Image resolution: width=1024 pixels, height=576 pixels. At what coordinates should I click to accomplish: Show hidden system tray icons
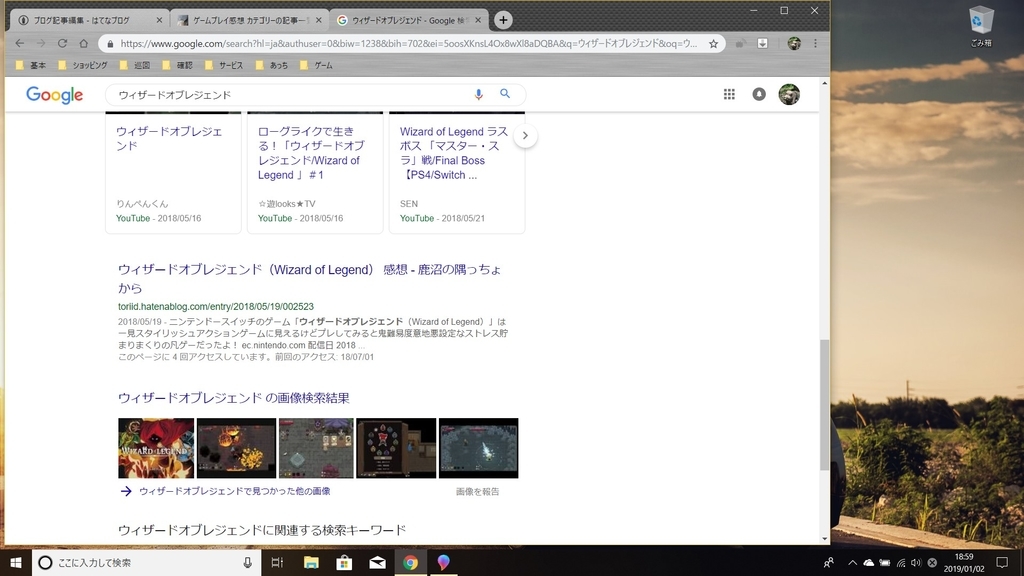point(852,562)
